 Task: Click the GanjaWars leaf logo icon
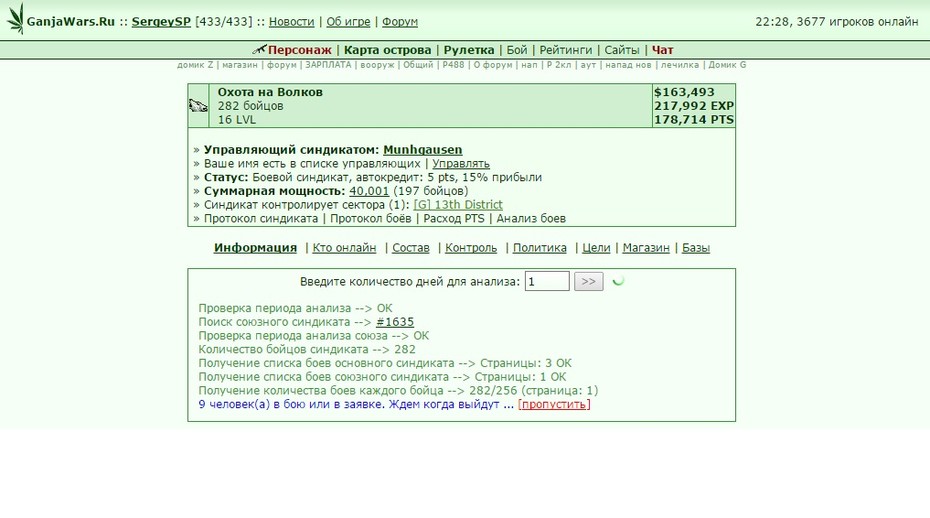click(16, 19)
